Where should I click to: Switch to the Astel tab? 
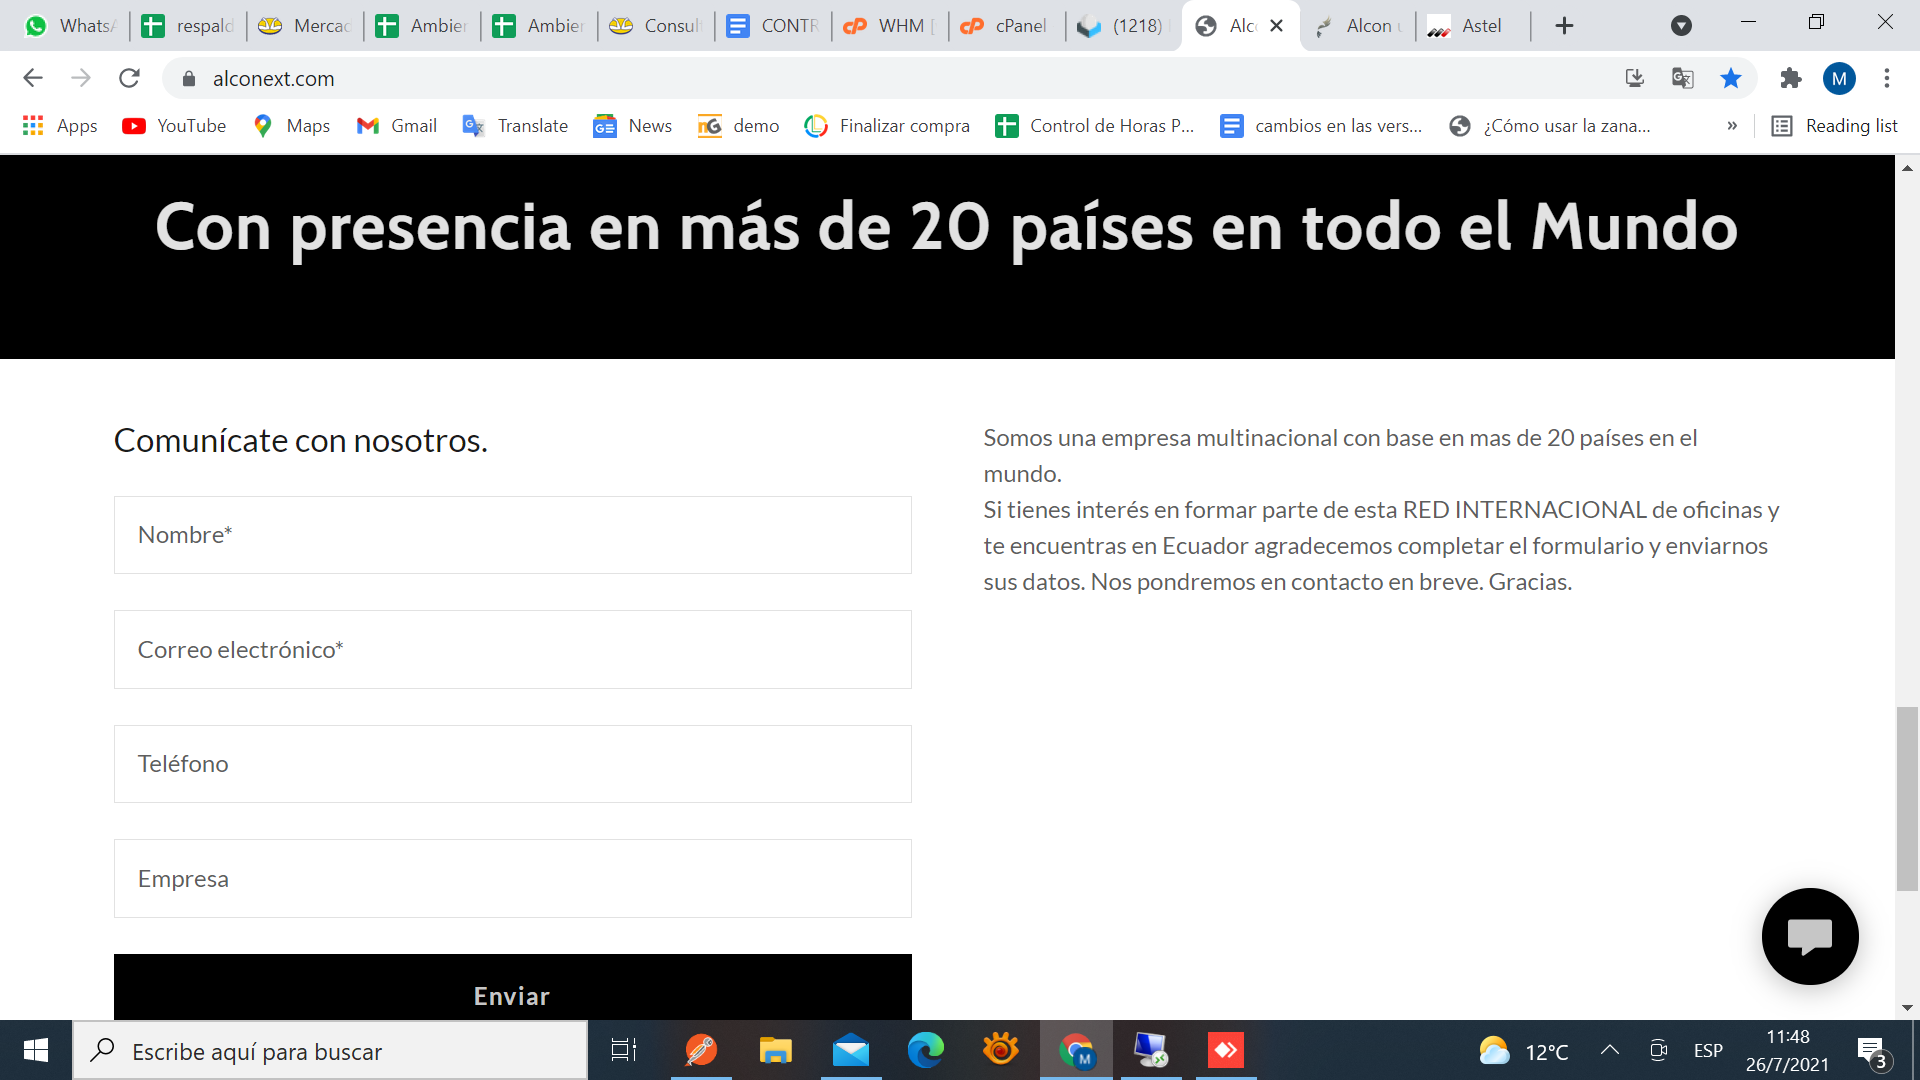(1474, 26)
